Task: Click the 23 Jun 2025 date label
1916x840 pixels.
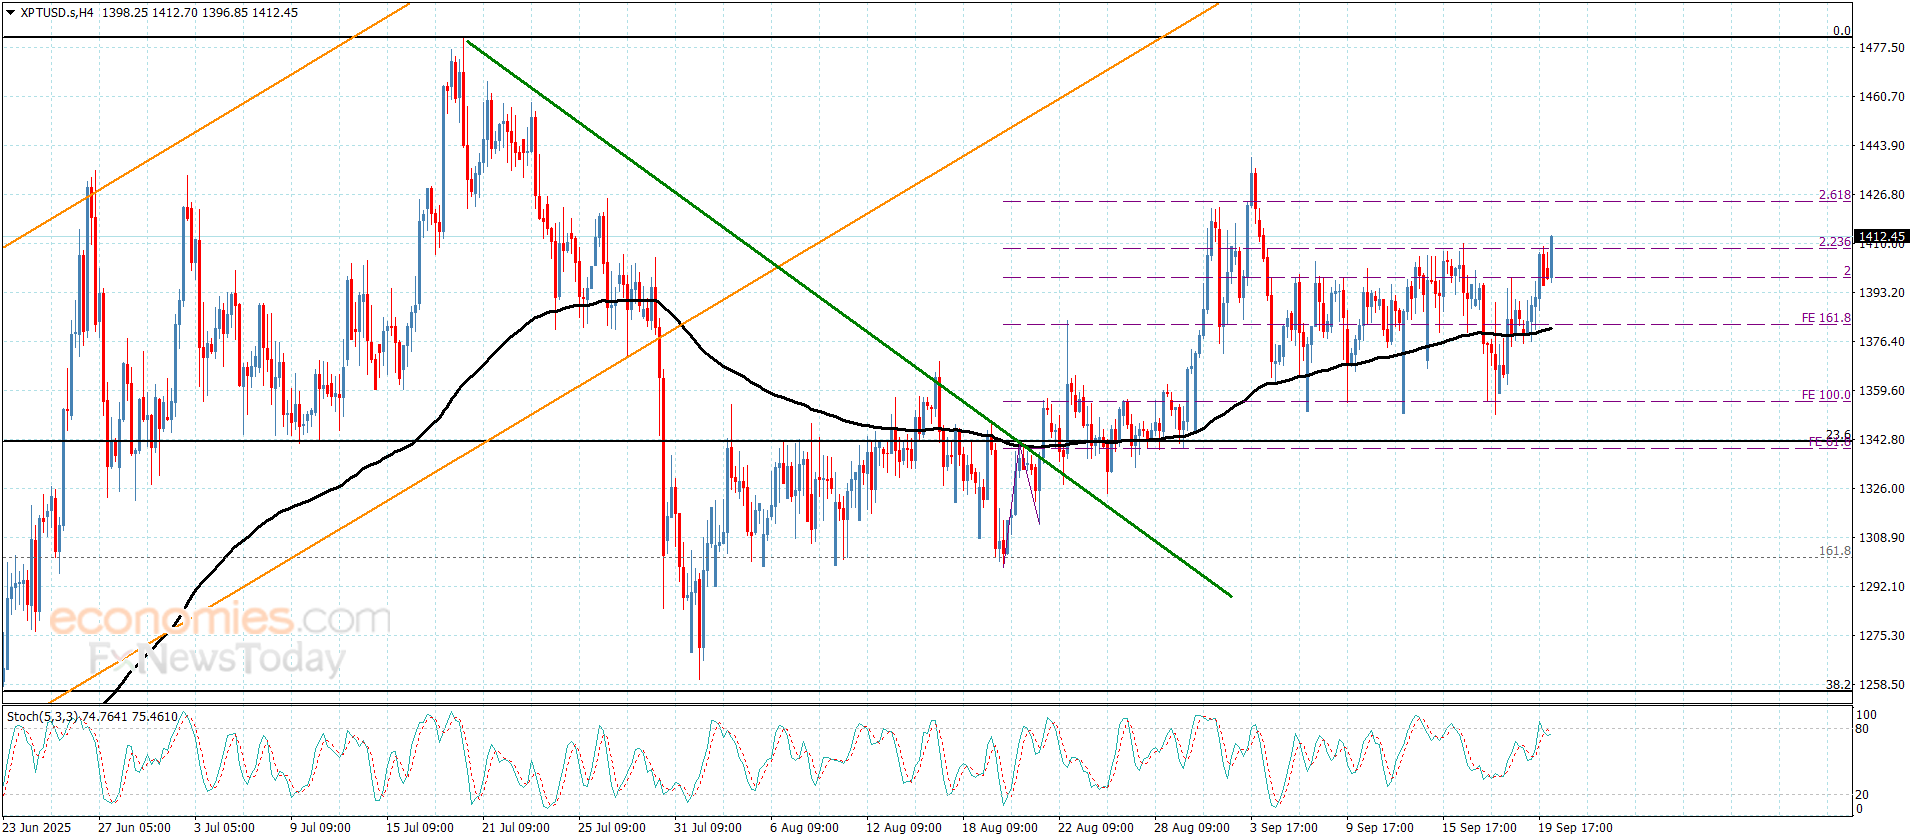Action: [36, 827]
